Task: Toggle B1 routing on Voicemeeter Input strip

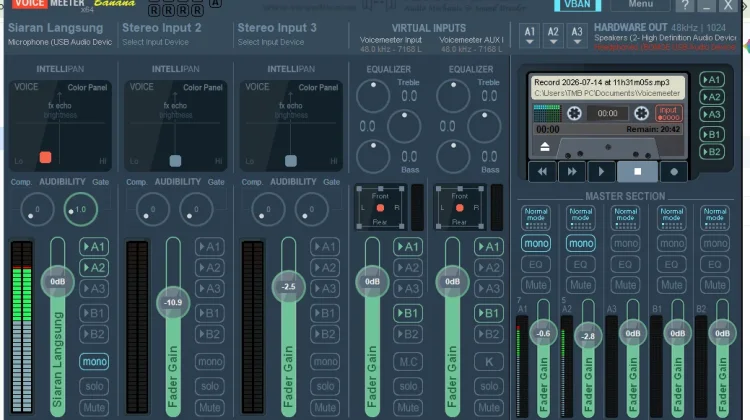Action: tap(408, 313)
